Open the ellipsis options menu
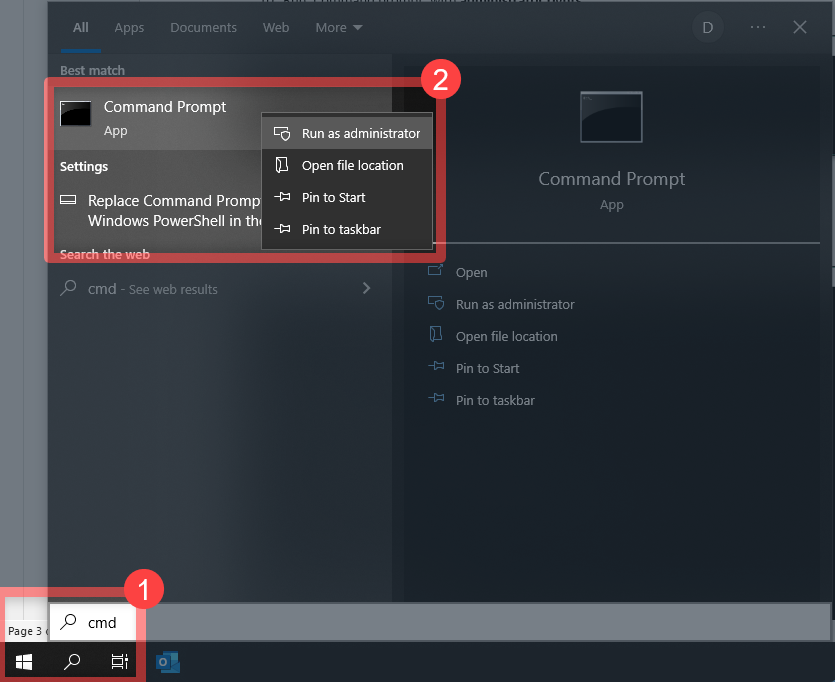 [x=757, y=27]
